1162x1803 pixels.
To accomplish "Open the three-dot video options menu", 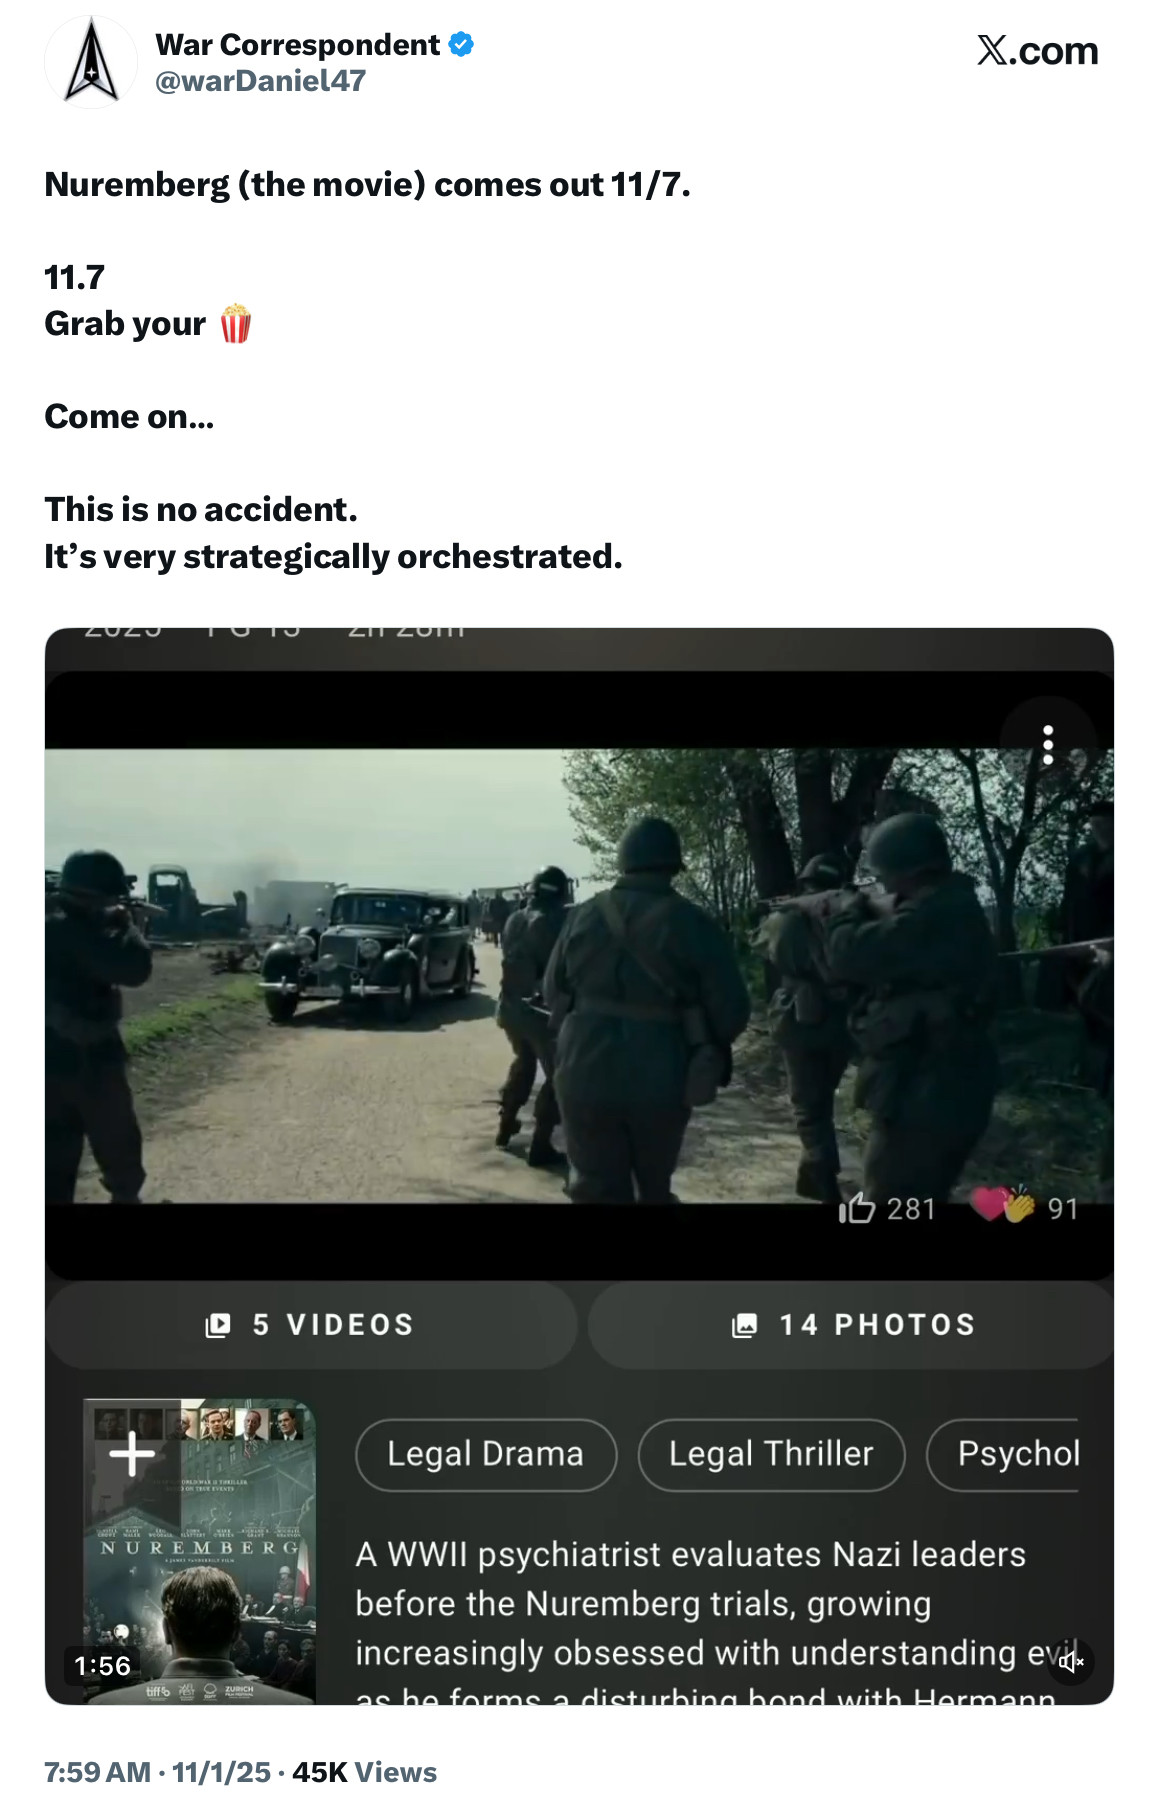I will [1047, 745].
